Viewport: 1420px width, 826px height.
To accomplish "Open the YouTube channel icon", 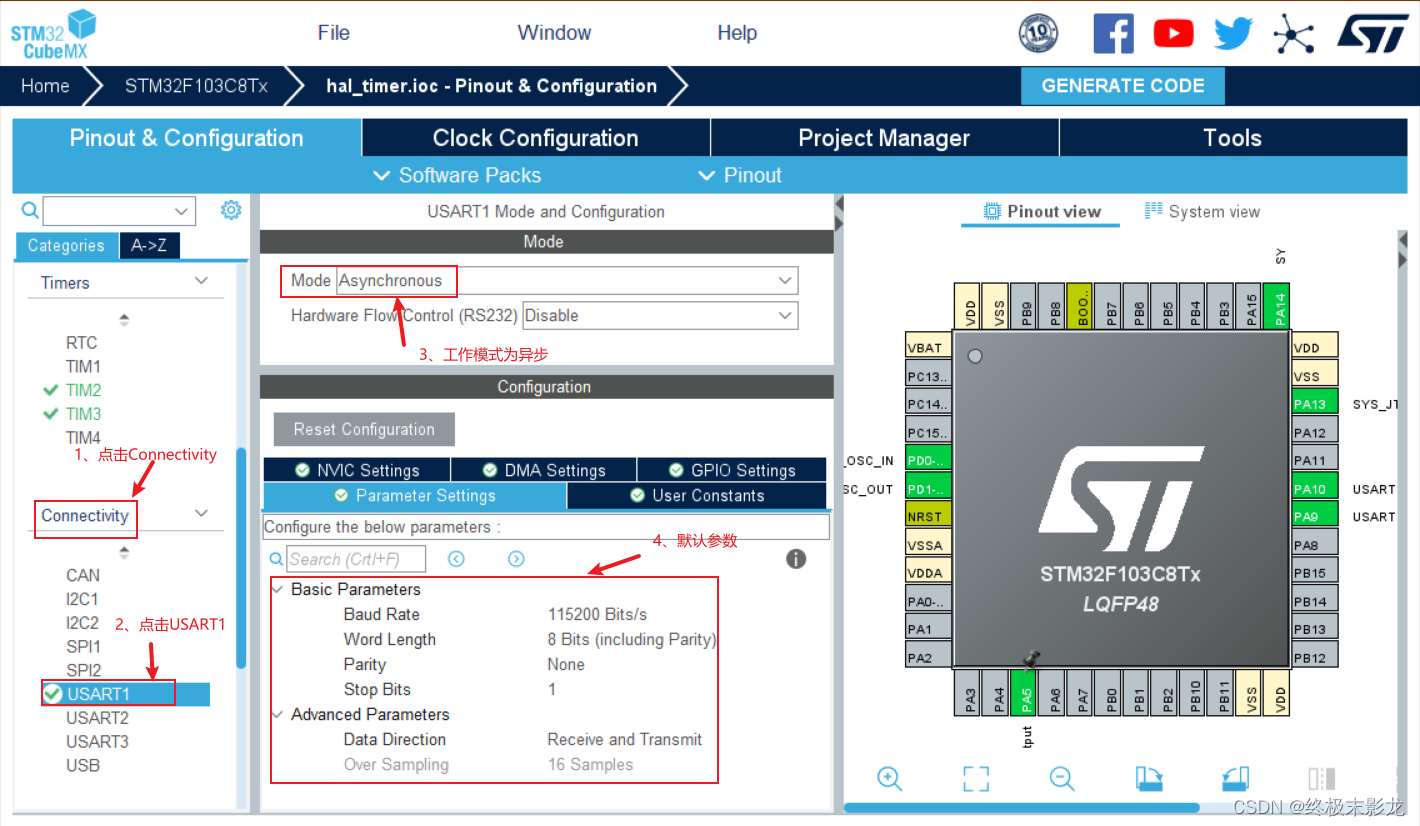I will pyautogui.click(x=1173, y=33).
